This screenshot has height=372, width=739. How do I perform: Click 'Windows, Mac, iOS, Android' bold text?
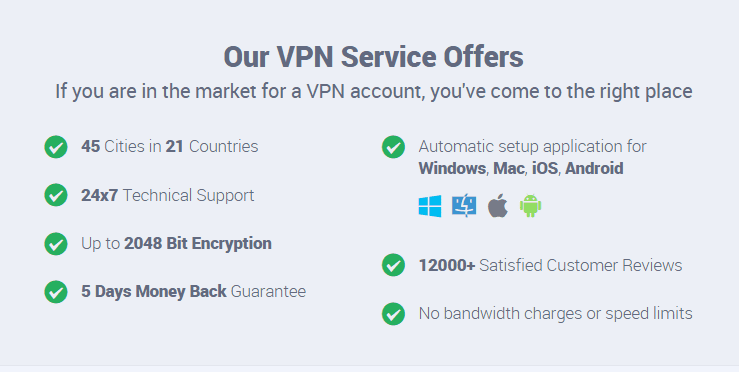click(521, 168)
